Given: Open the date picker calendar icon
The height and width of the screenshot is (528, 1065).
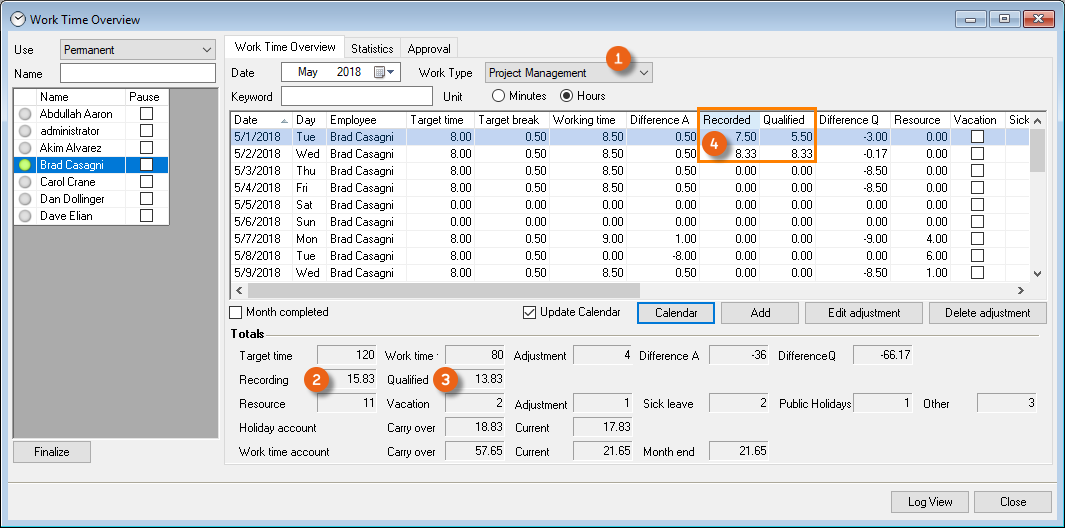Looking at the screenshot, I should point(380,72).
